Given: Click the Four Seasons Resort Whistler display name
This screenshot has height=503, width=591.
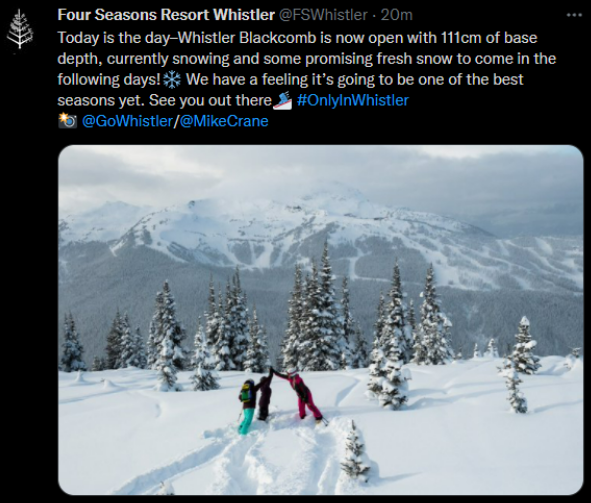Looking at the screenshot, I should pyautogui.click(x=166, y=15).
